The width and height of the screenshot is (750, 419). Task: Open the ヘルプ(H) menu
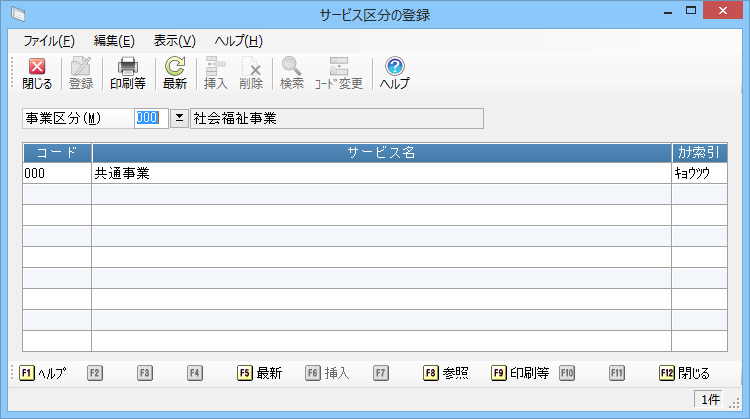click(238, 41)
